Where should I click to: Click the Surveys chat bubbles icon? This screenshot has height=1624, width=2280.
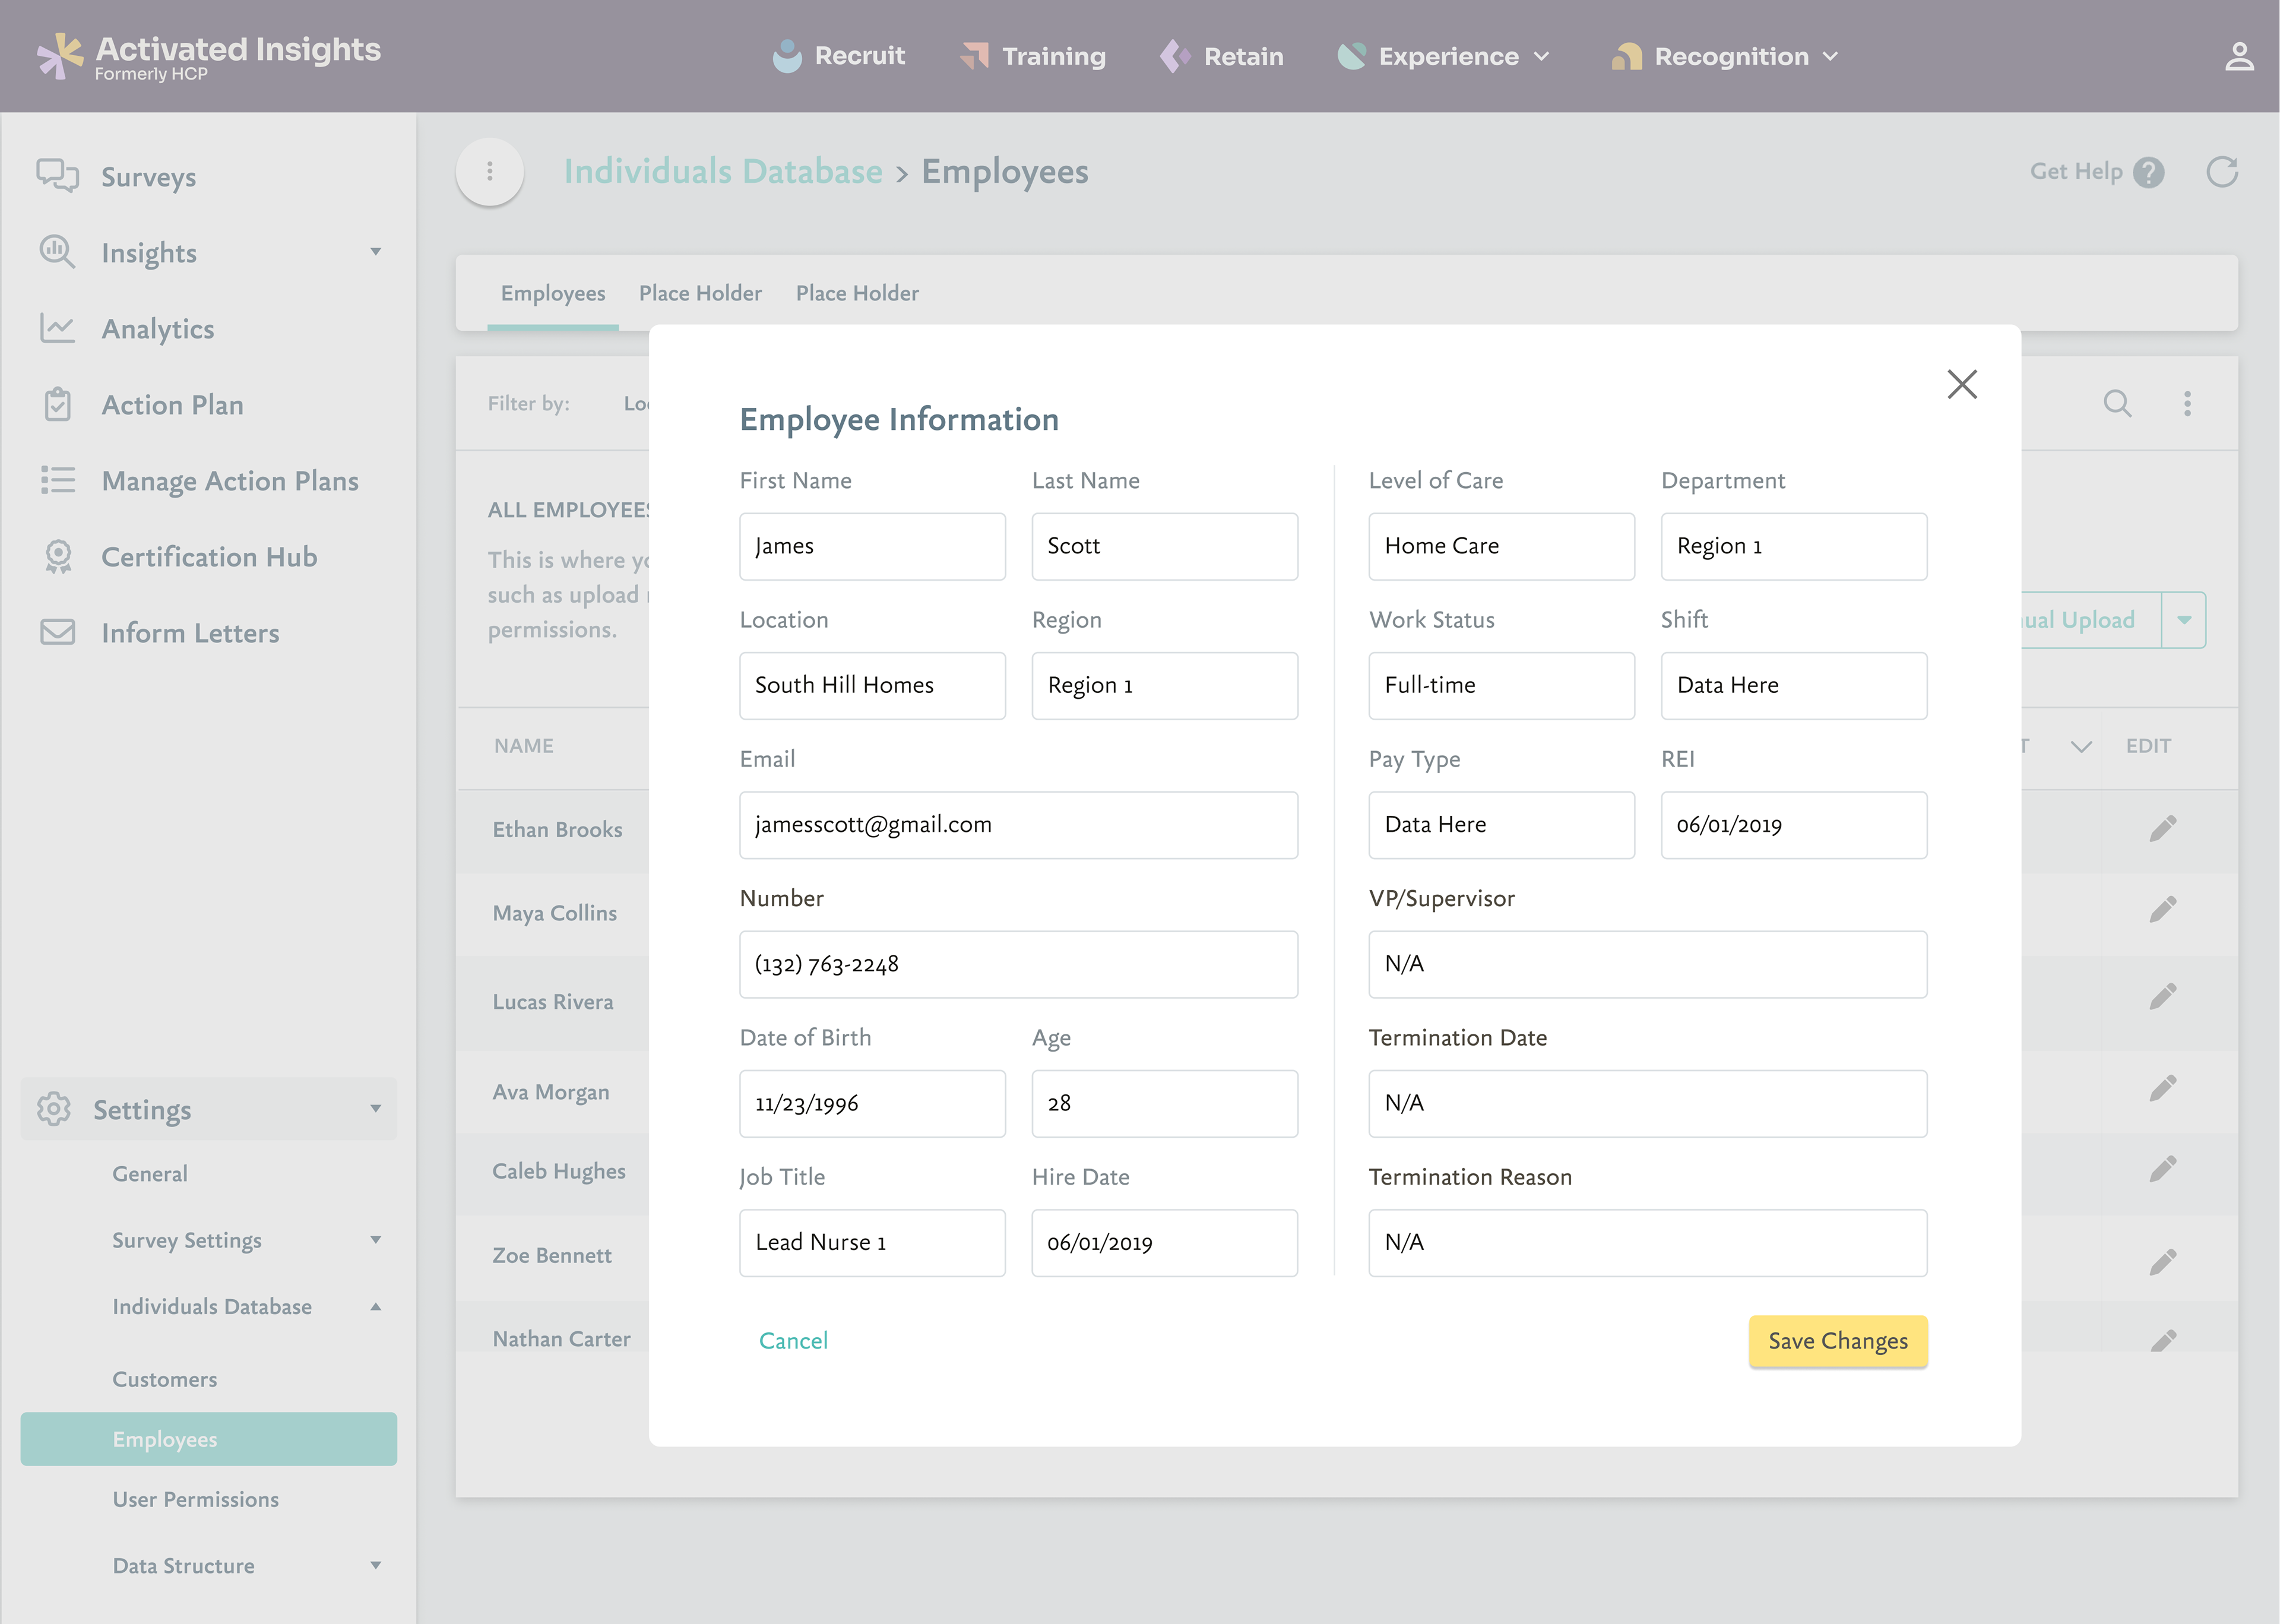(57, 175)
